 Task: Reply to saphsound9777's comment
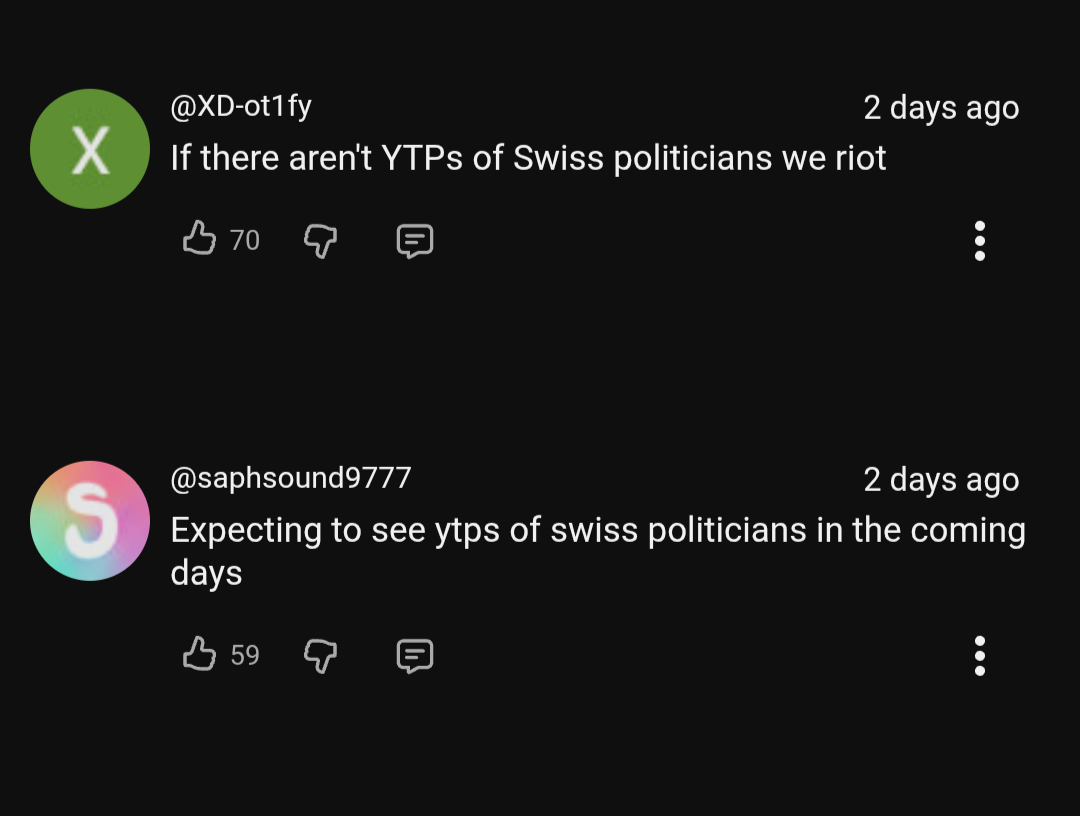(415, 655)
